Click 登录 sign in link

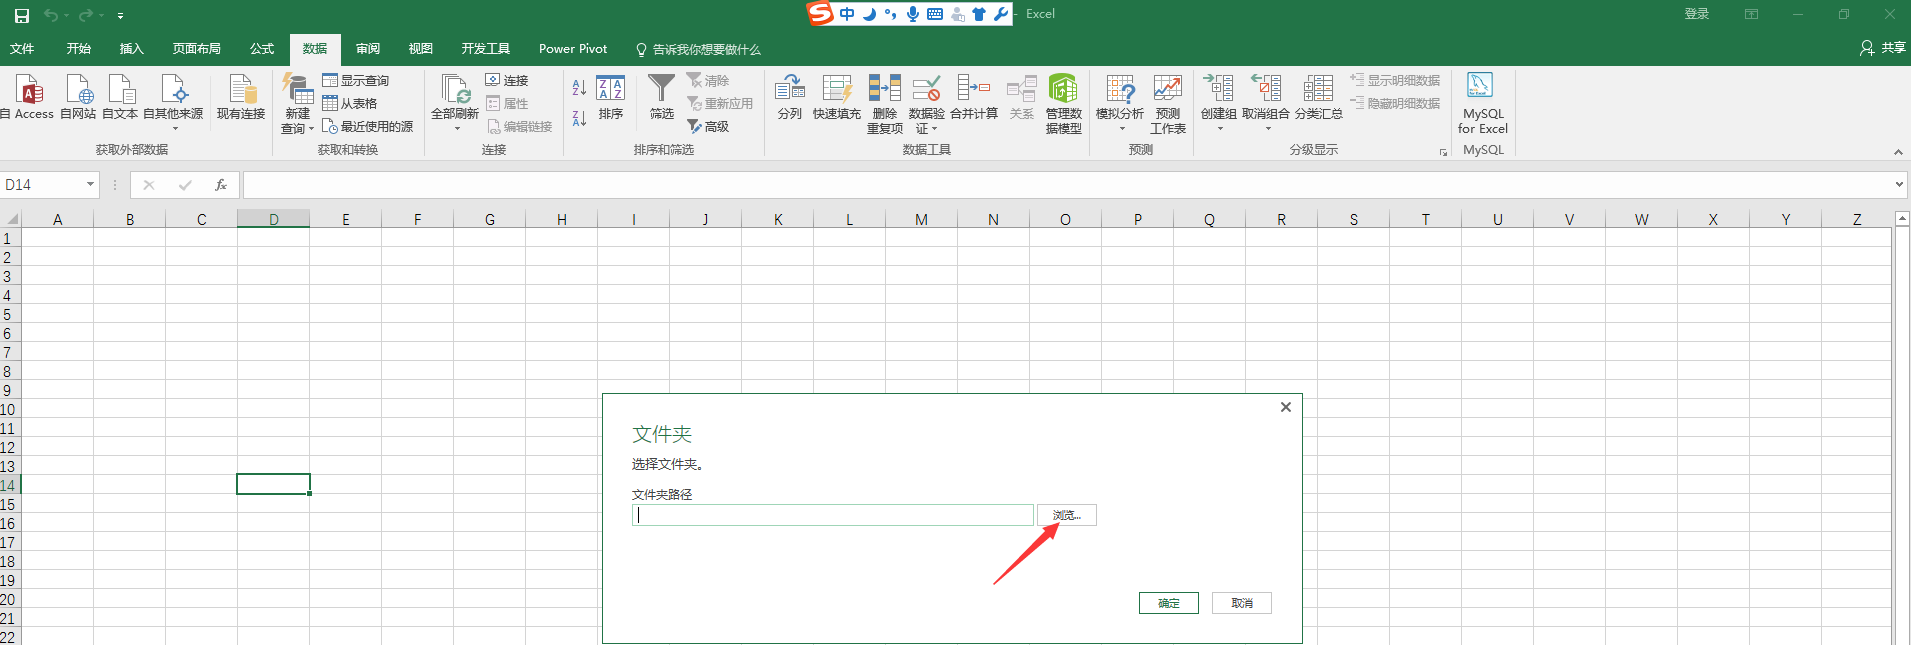1697,14
